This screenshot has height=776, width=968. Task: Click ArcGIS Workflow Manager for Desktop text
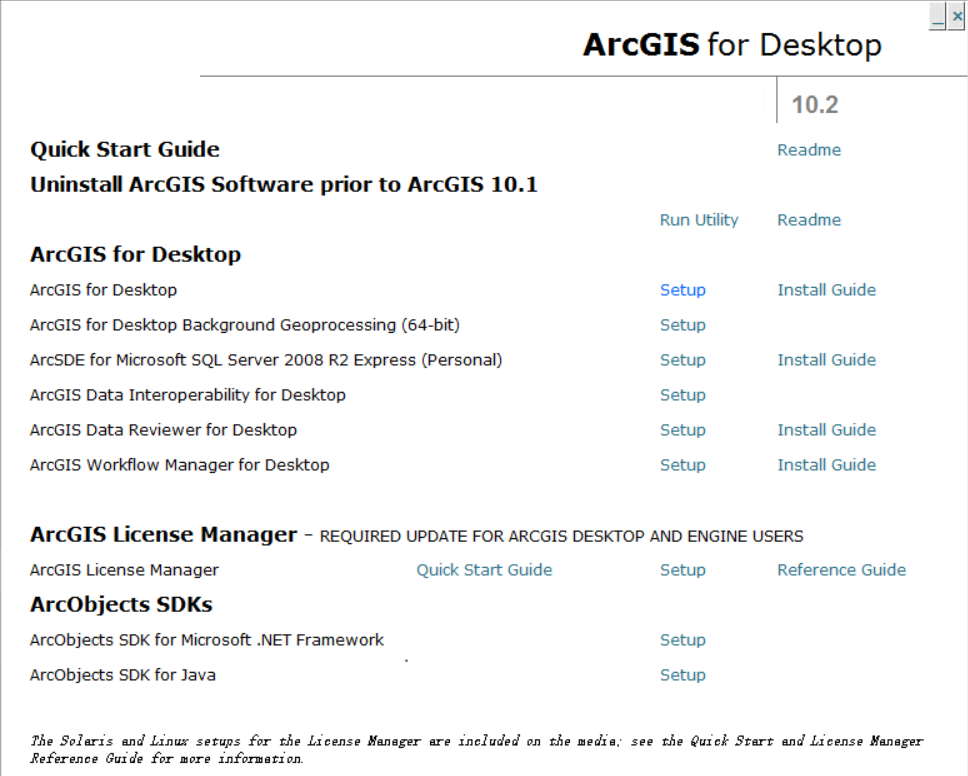coord(180,465)
